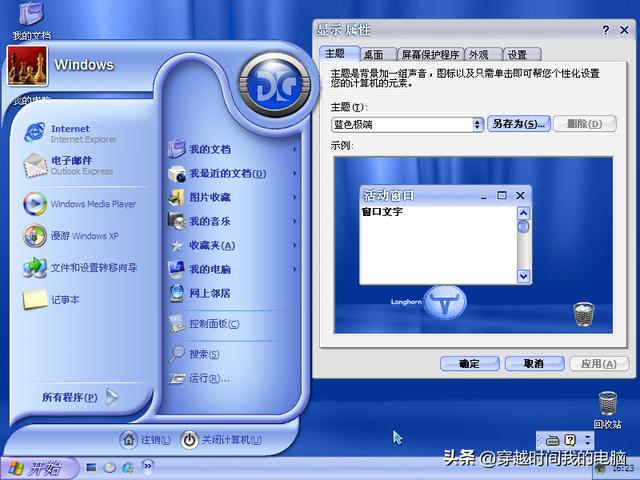Open the 主题 theme dropdown 蓝色极端

pos(407,124)
